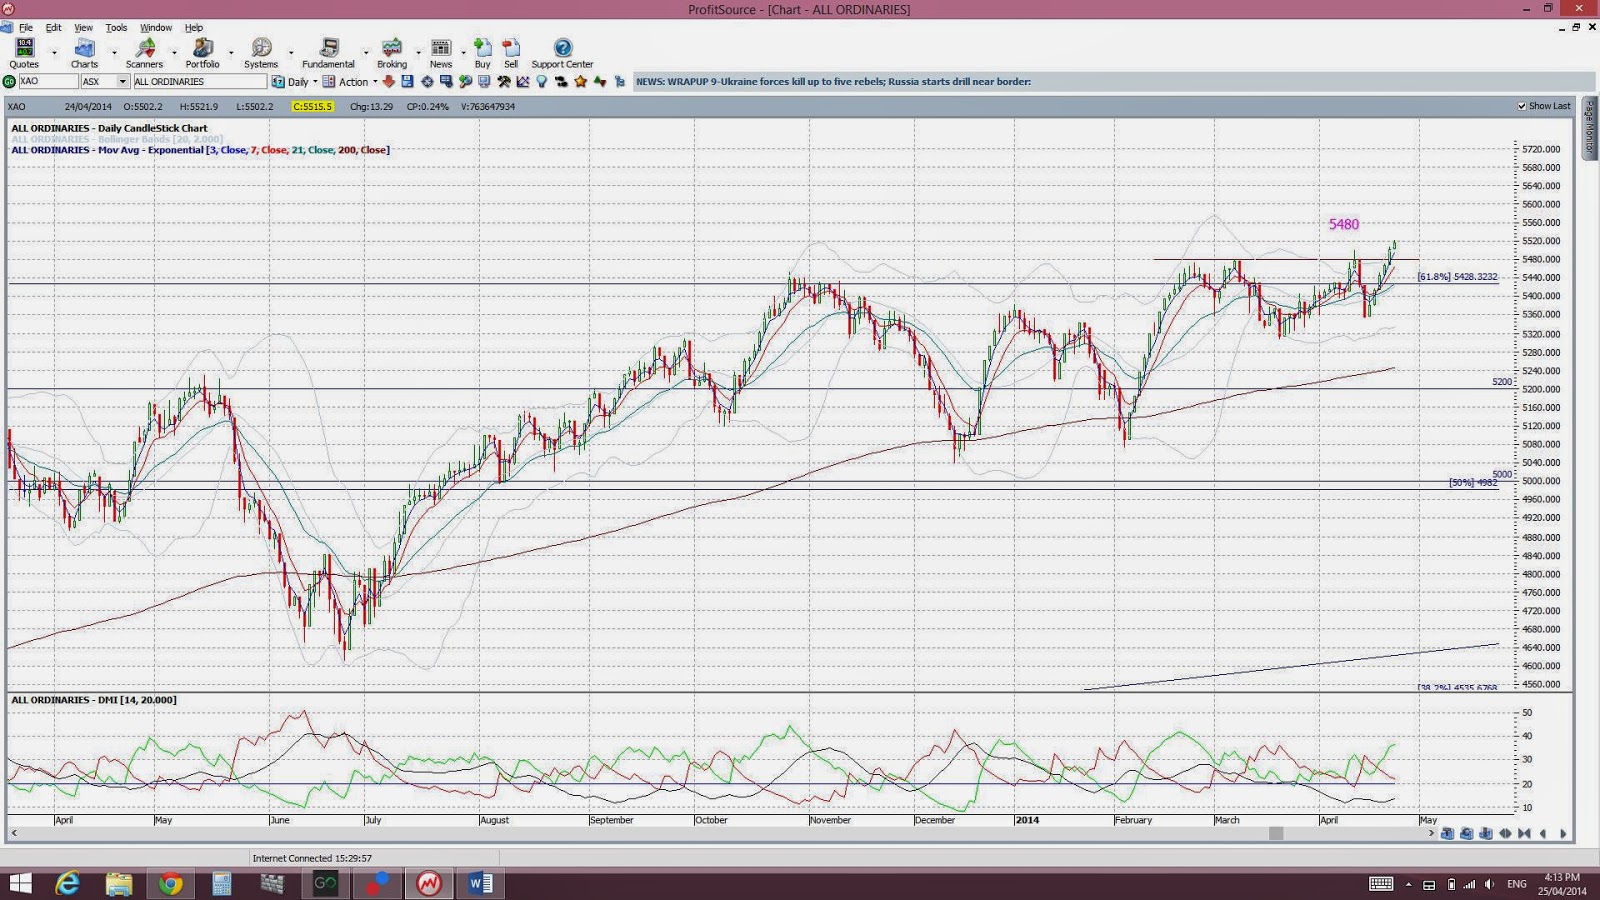Open the Support Center help icon
This screenshot has height=900, width=1600.
pyautogui.click(x=562, y=53)
